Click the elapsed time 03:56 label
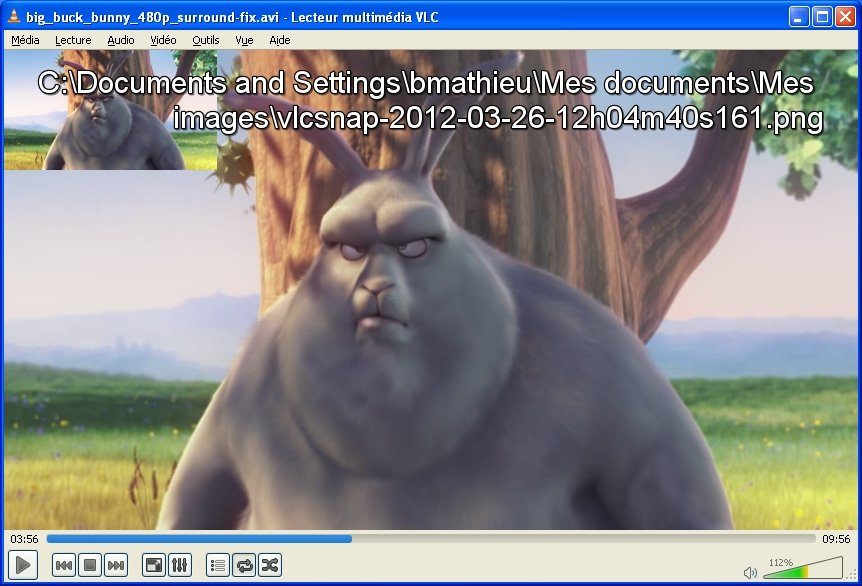 tap(24, 539)
